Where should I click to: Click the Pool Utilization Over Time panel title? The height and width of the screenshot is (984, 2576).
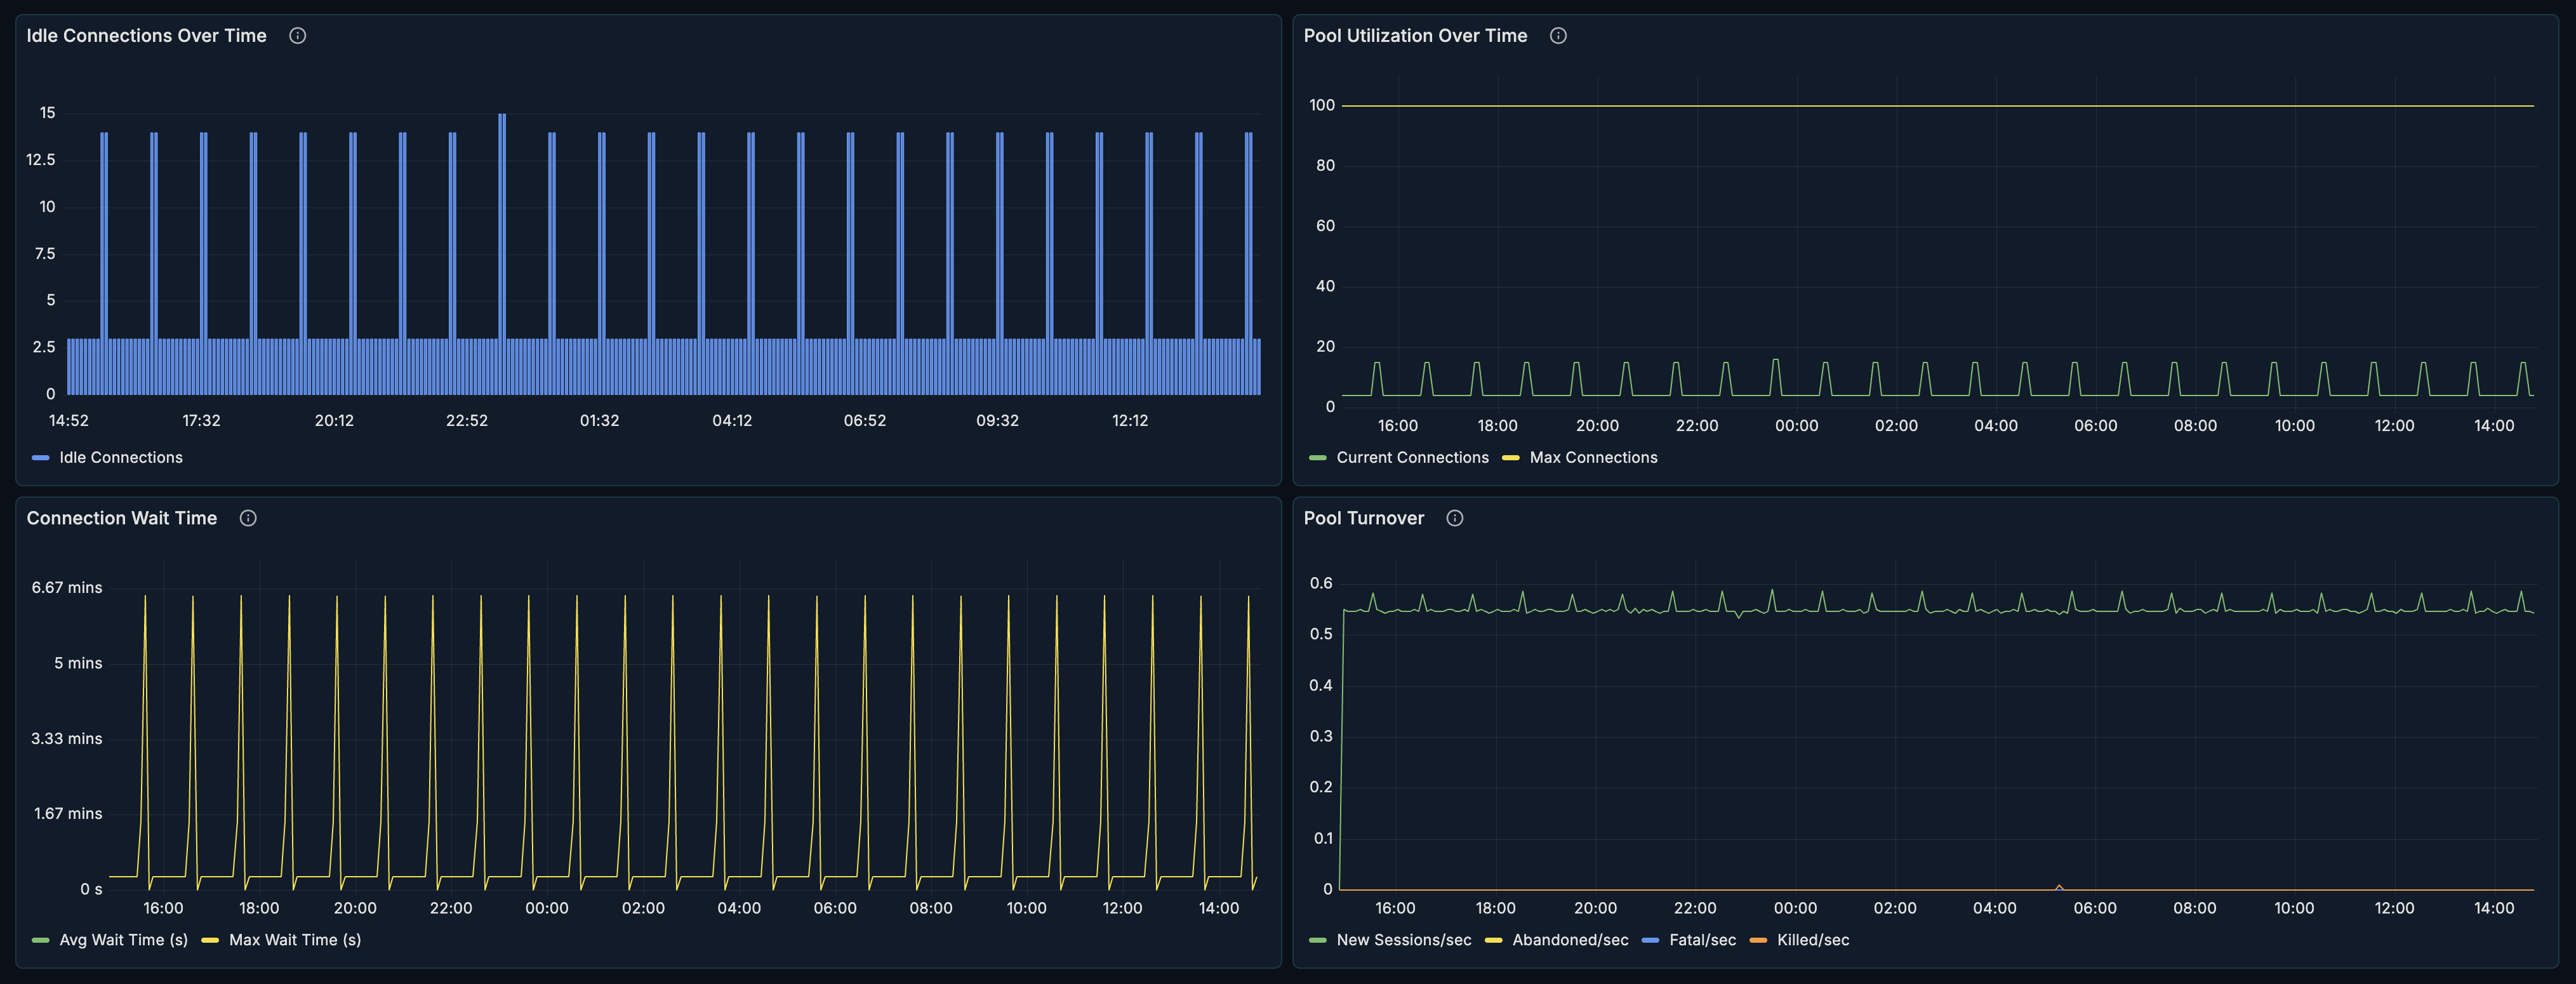1415,35
